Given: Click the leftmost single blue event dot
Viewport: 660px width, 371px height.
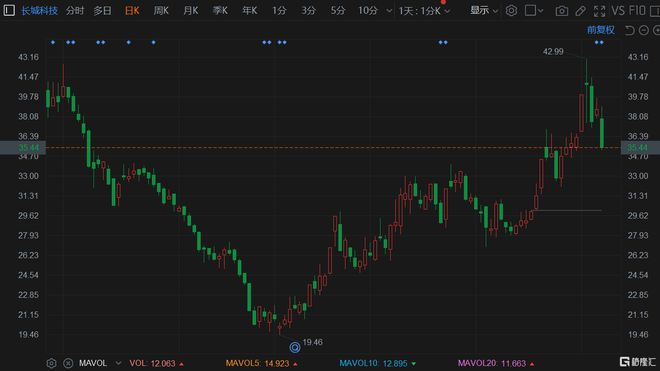Looking at the screenshot, I should (x=53, y=43).
